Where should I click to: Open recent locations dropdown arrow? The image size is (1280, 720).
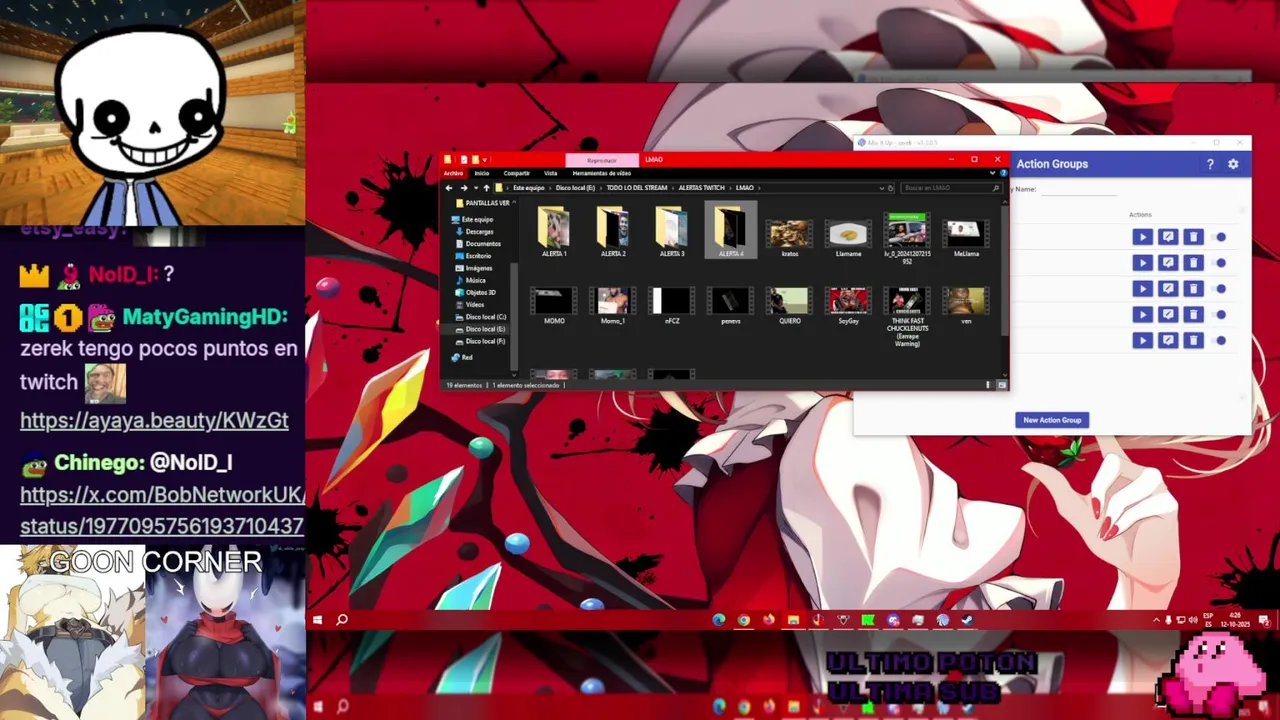coord(476,188)
